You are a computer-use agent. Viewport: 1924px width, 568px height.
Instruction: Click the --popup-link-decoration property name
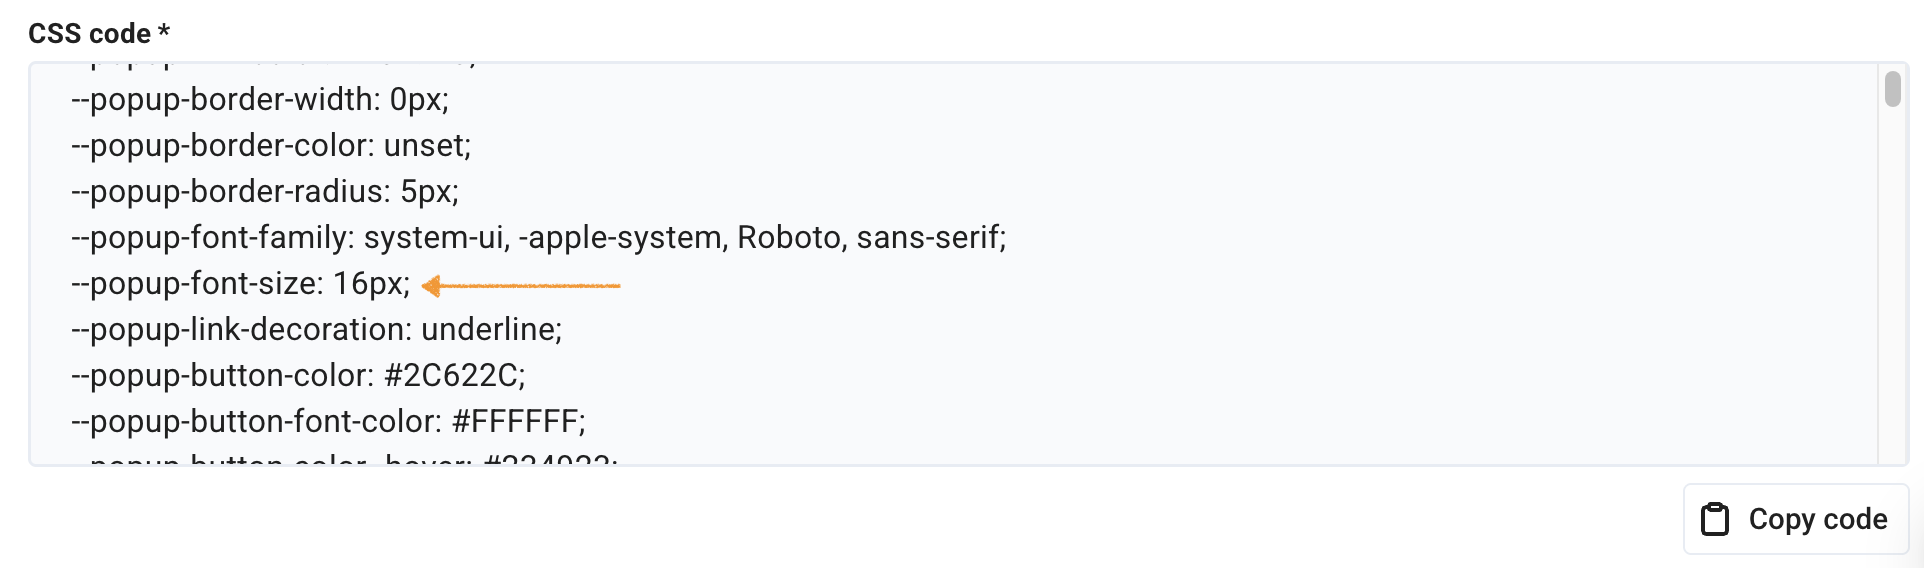(239, 330)
